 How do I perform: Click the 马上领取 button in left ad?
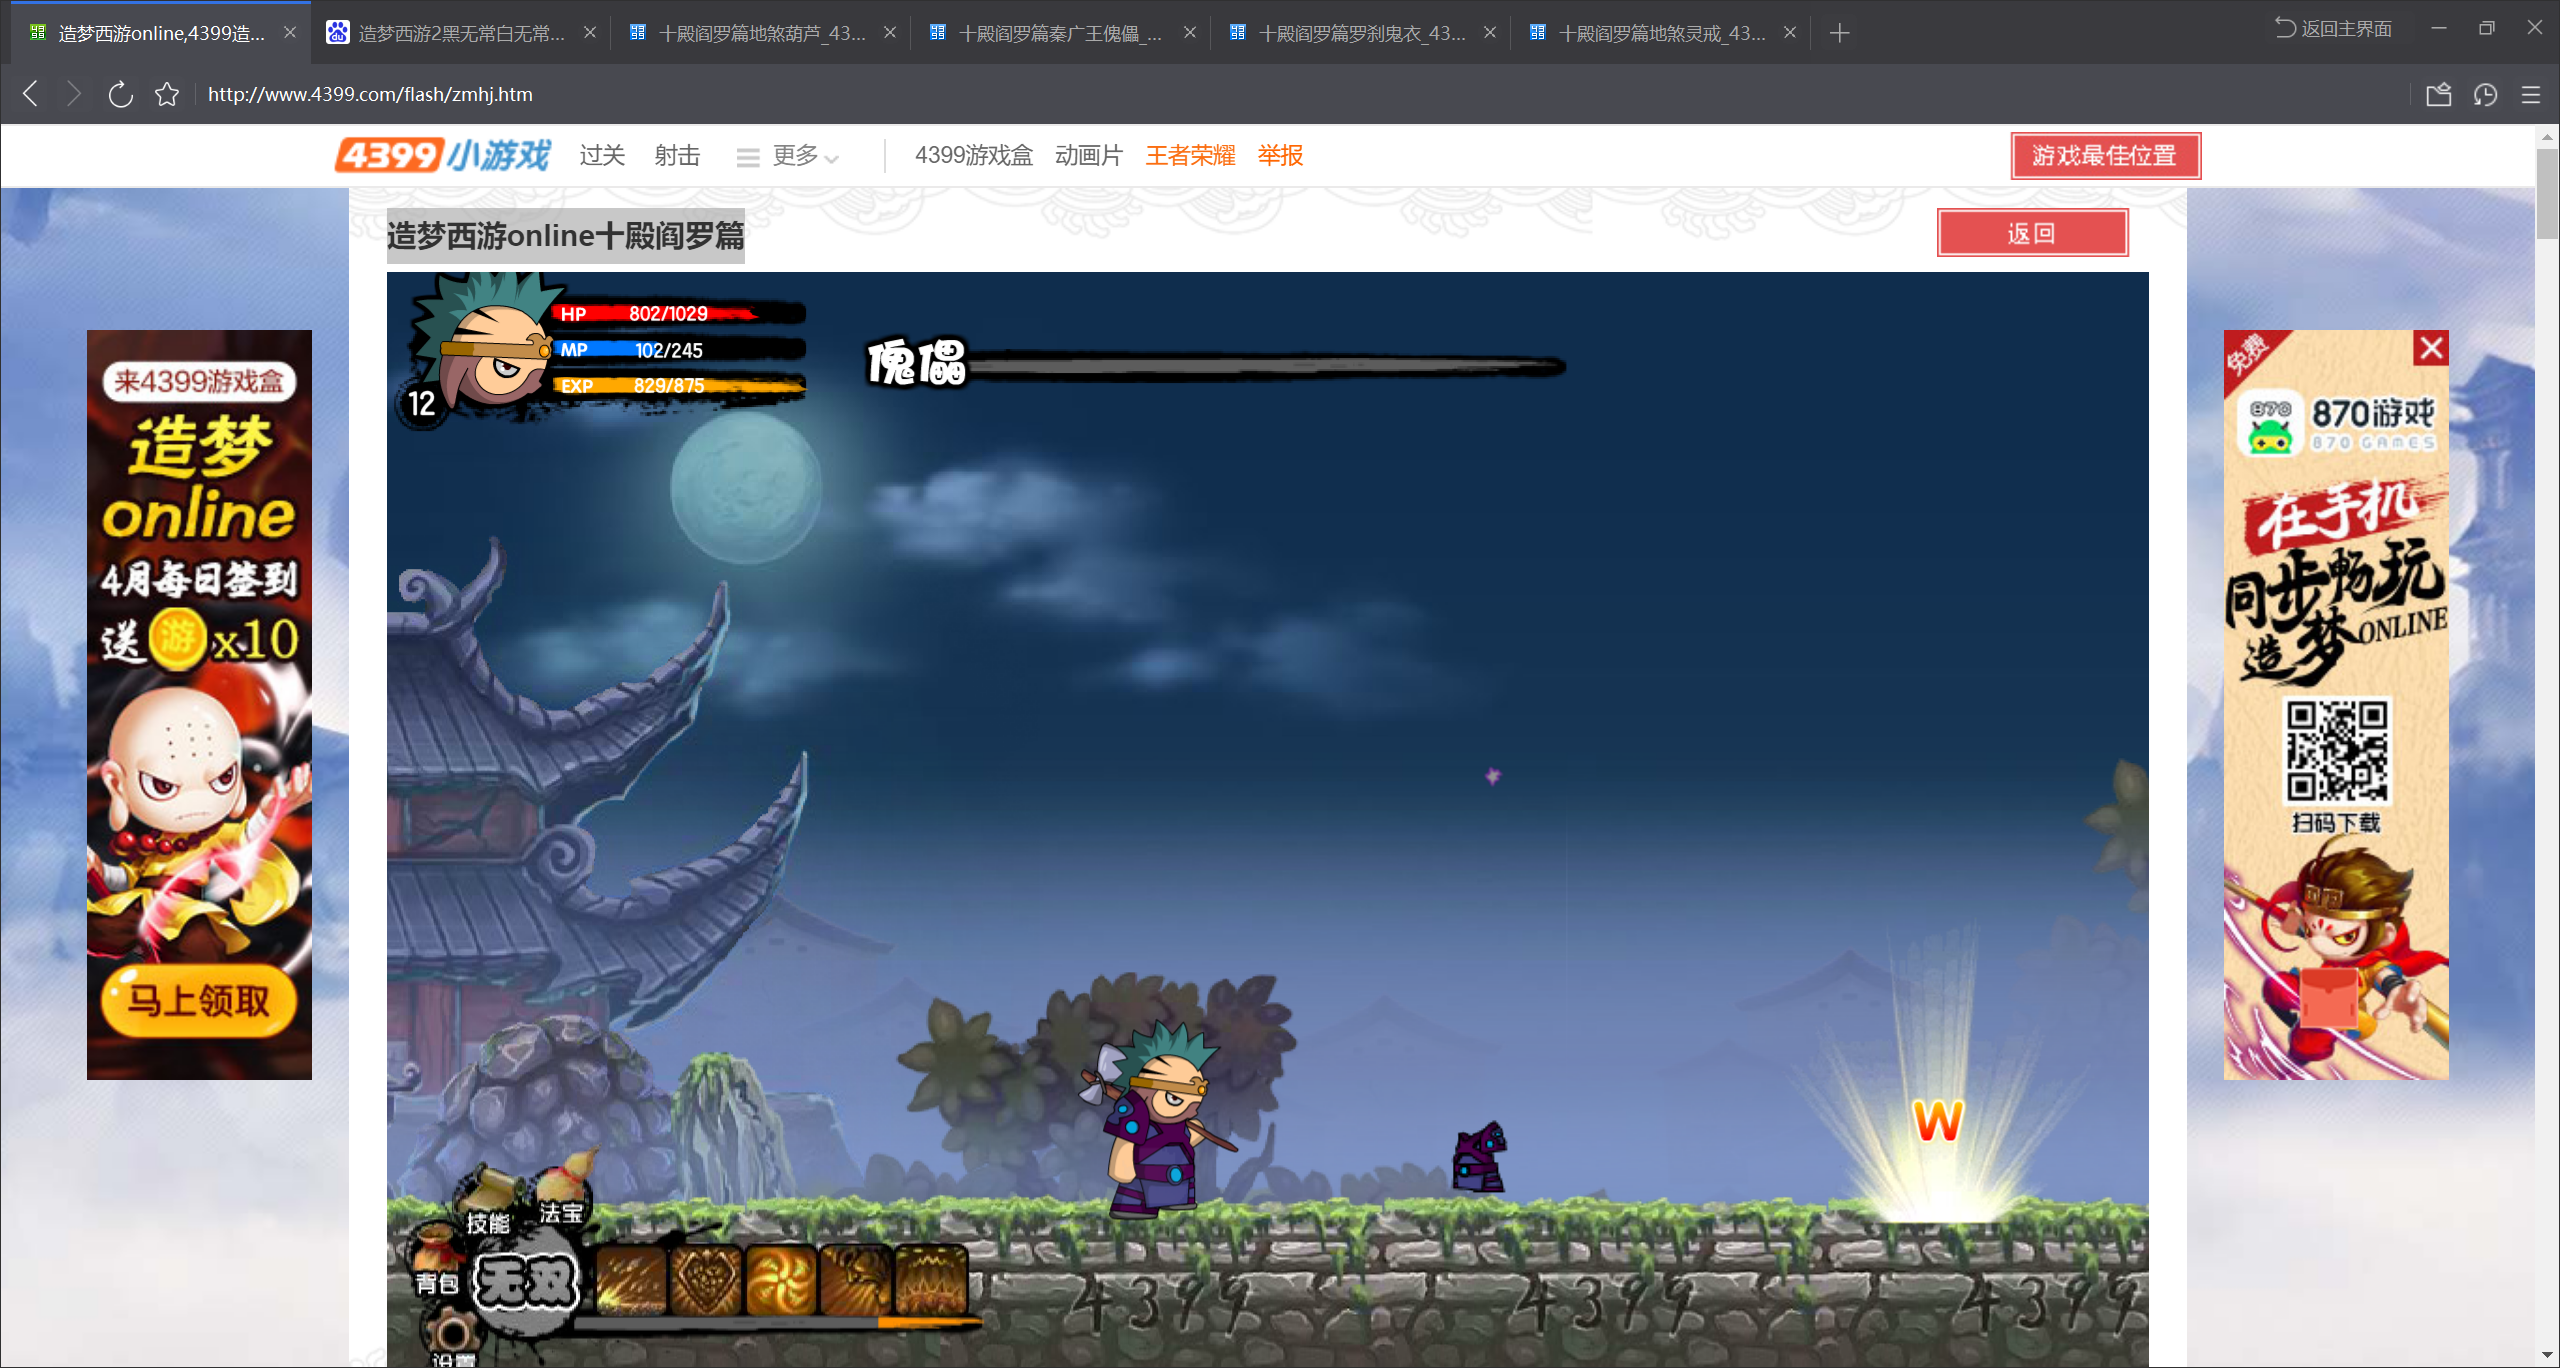(199, 1000)
